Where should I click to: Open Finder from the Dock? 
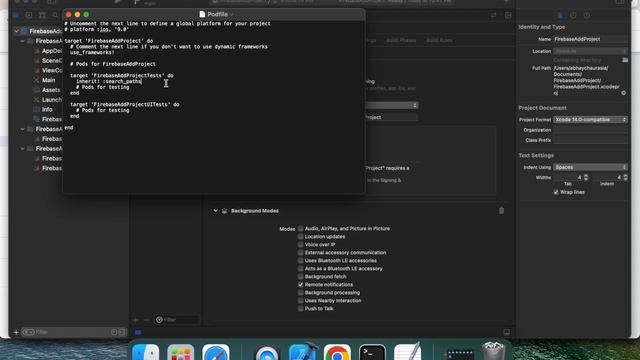(145, 352)
